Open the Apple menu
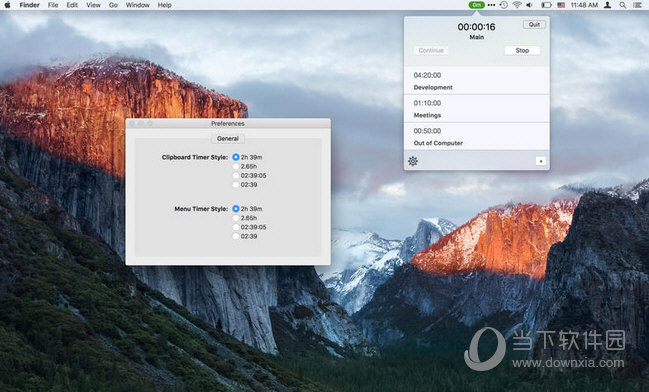 click(x=7, y=5)
